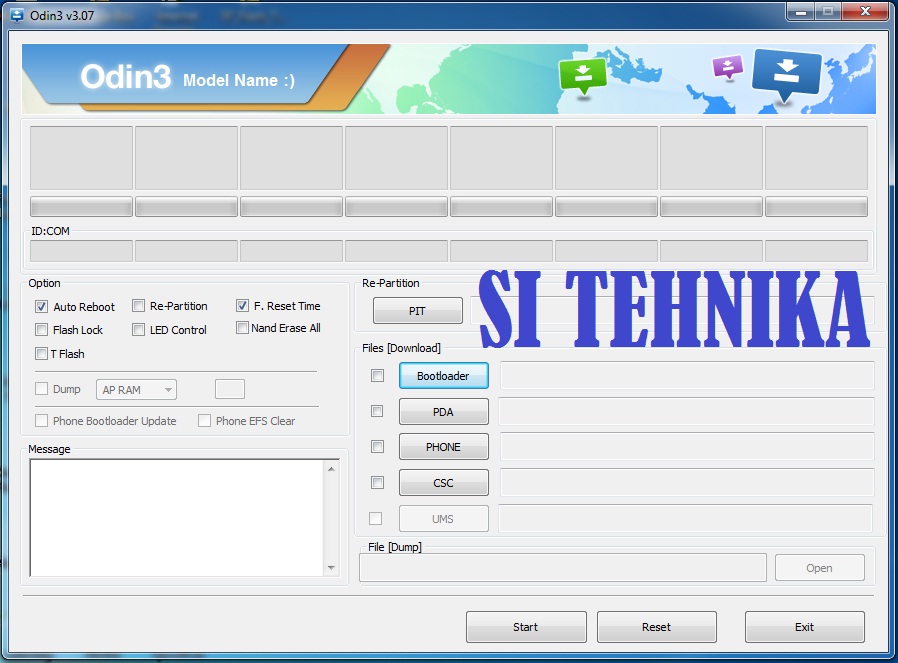Click the Open button for File Dump
This screenshot has height=663, width=898.
[x=820, y=568]
